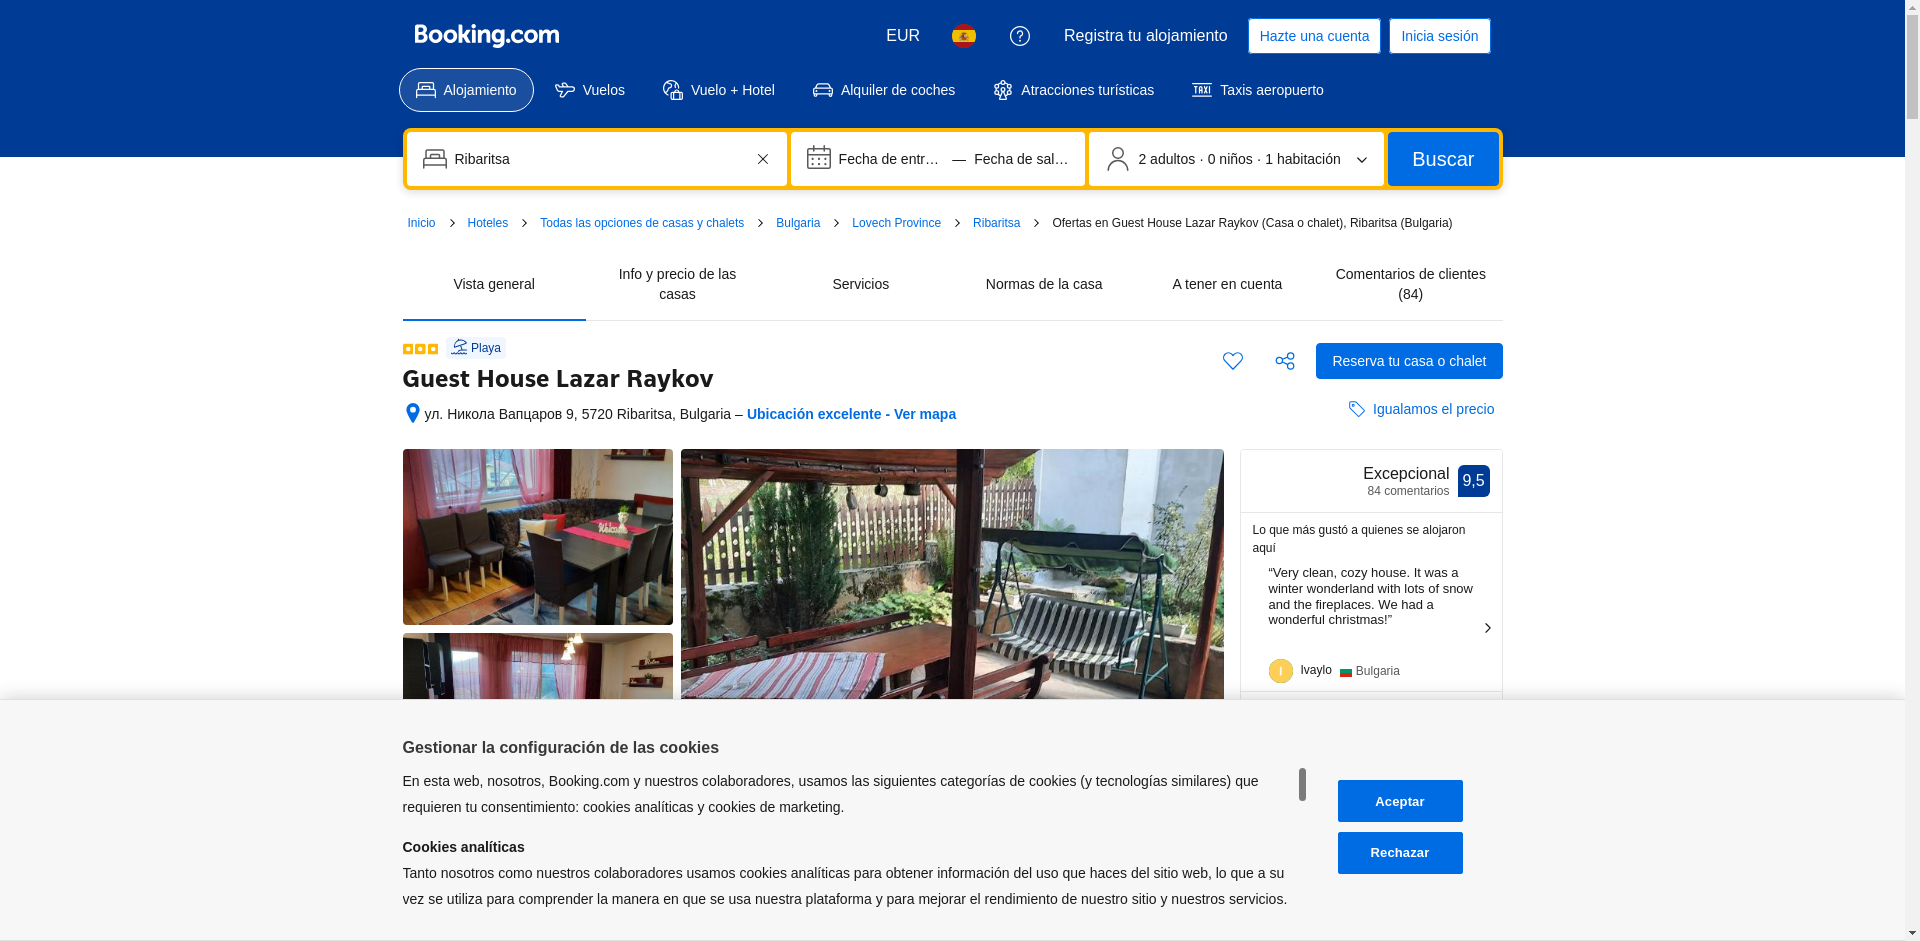Open the help question mark icon
Screen dimensions: 1920x941
(1019, 36)
